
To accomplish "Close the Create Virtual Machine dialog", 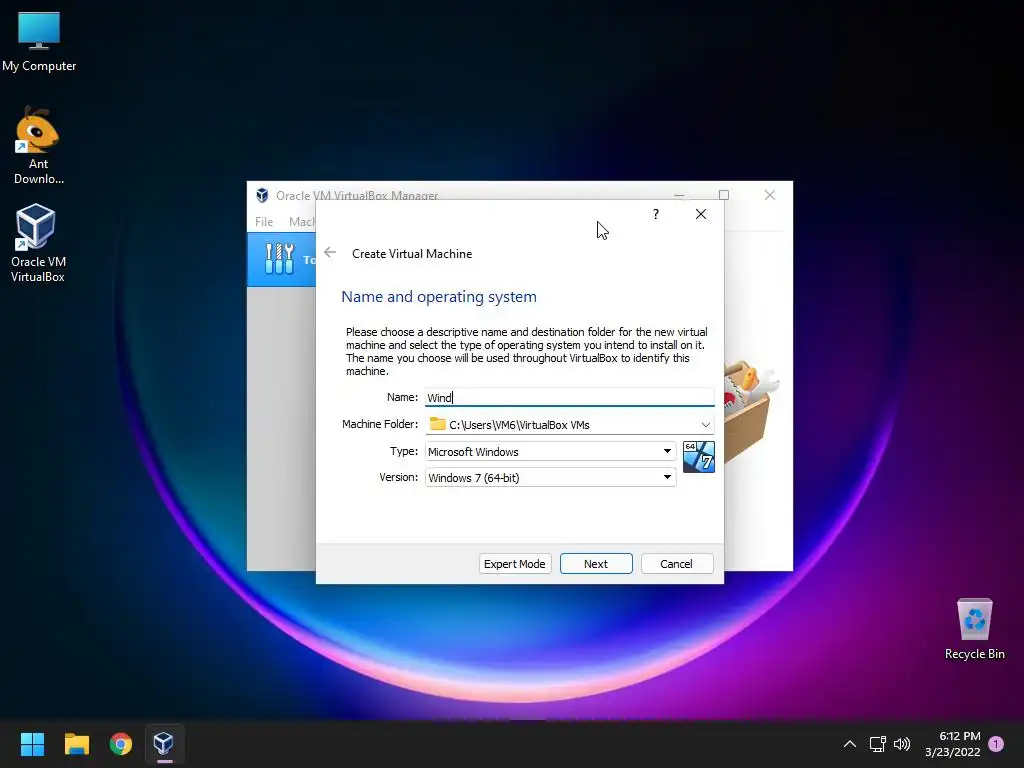I will point(701,214).
